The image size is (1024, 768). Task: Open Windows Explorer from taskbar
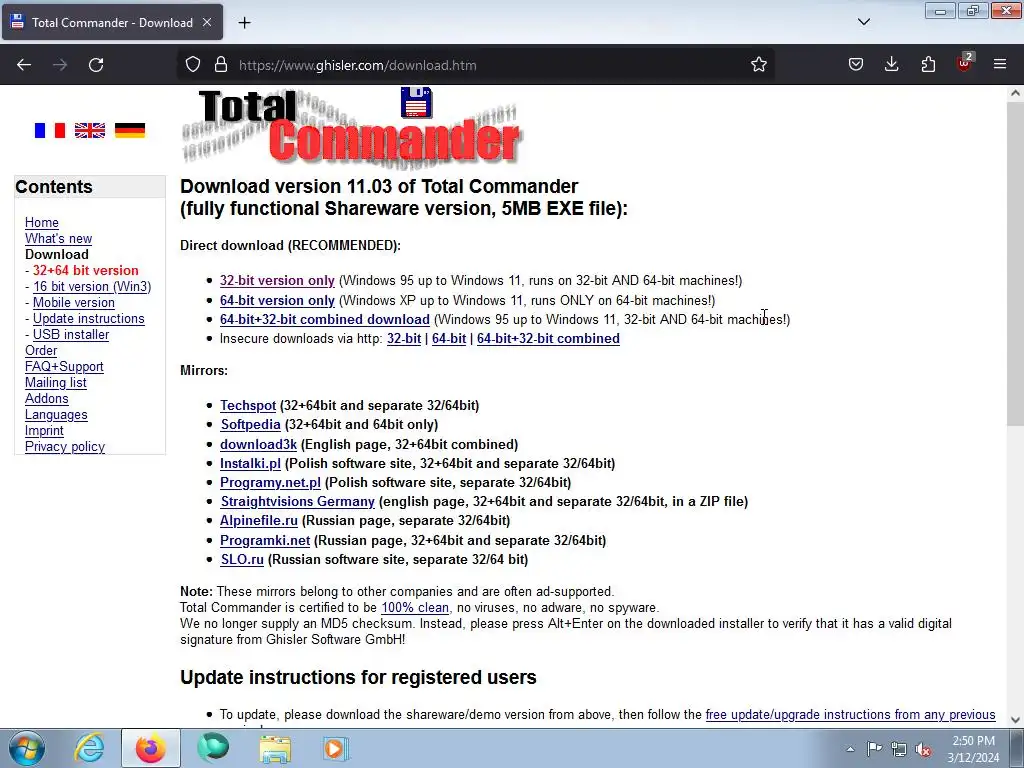coord(275,748)
